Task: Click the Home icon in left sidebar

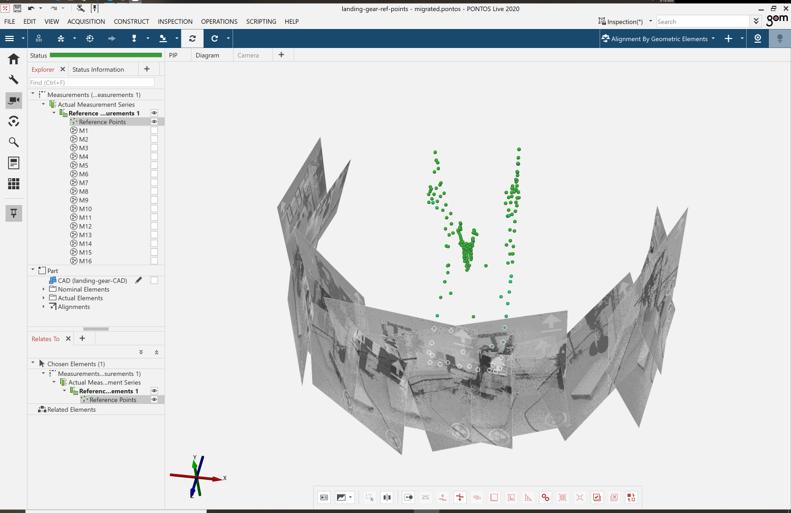Action: (x=13, y=59)
